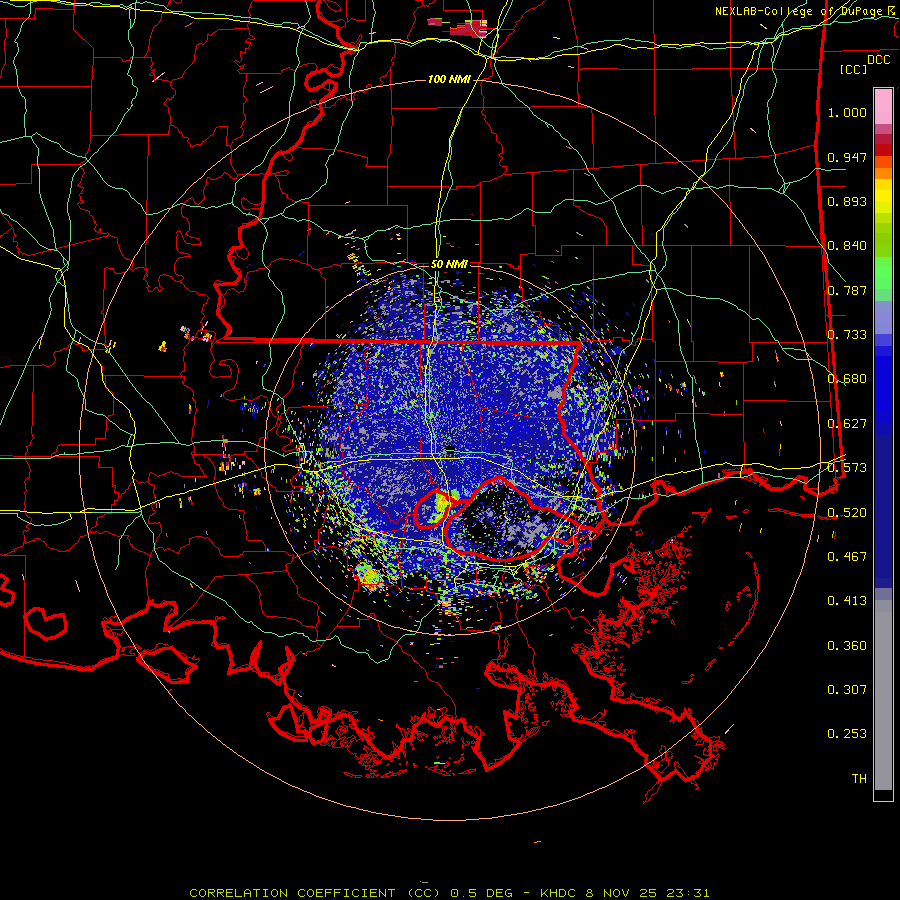Click the 0.627 legend value
The image size is (900, 900).
[x=847, y=424]
